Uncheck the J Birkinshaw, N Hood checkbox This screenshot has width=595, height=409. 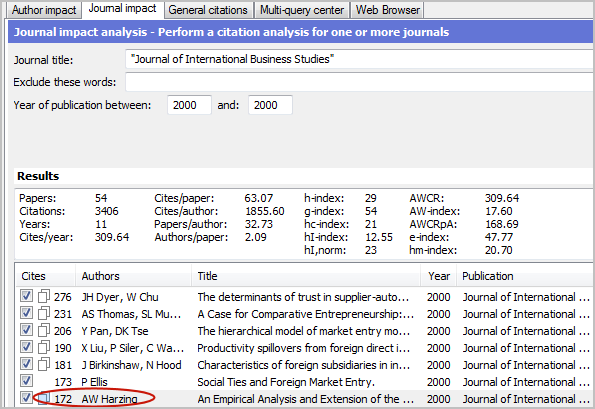[26, 364]
